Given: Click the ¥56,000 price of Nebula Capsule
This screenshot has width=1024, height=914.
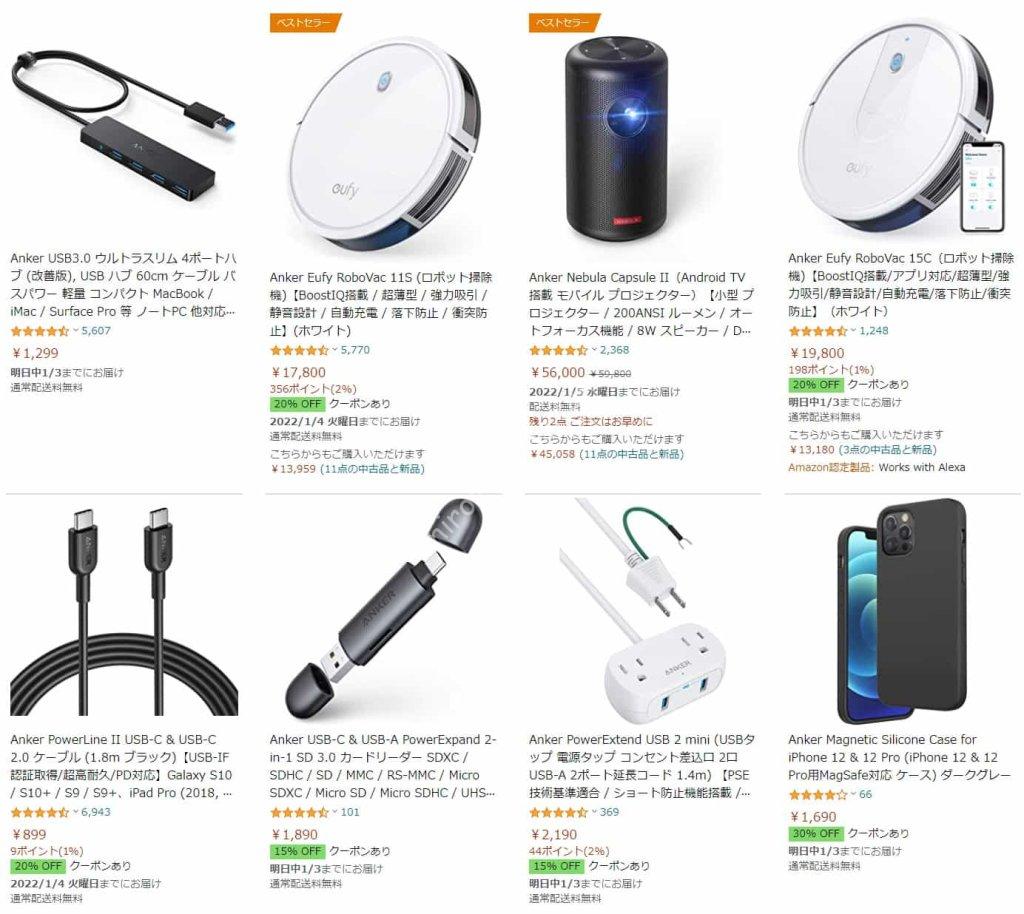Looking at the screenshot, I should pyautogui.click(x=557, y=373).
